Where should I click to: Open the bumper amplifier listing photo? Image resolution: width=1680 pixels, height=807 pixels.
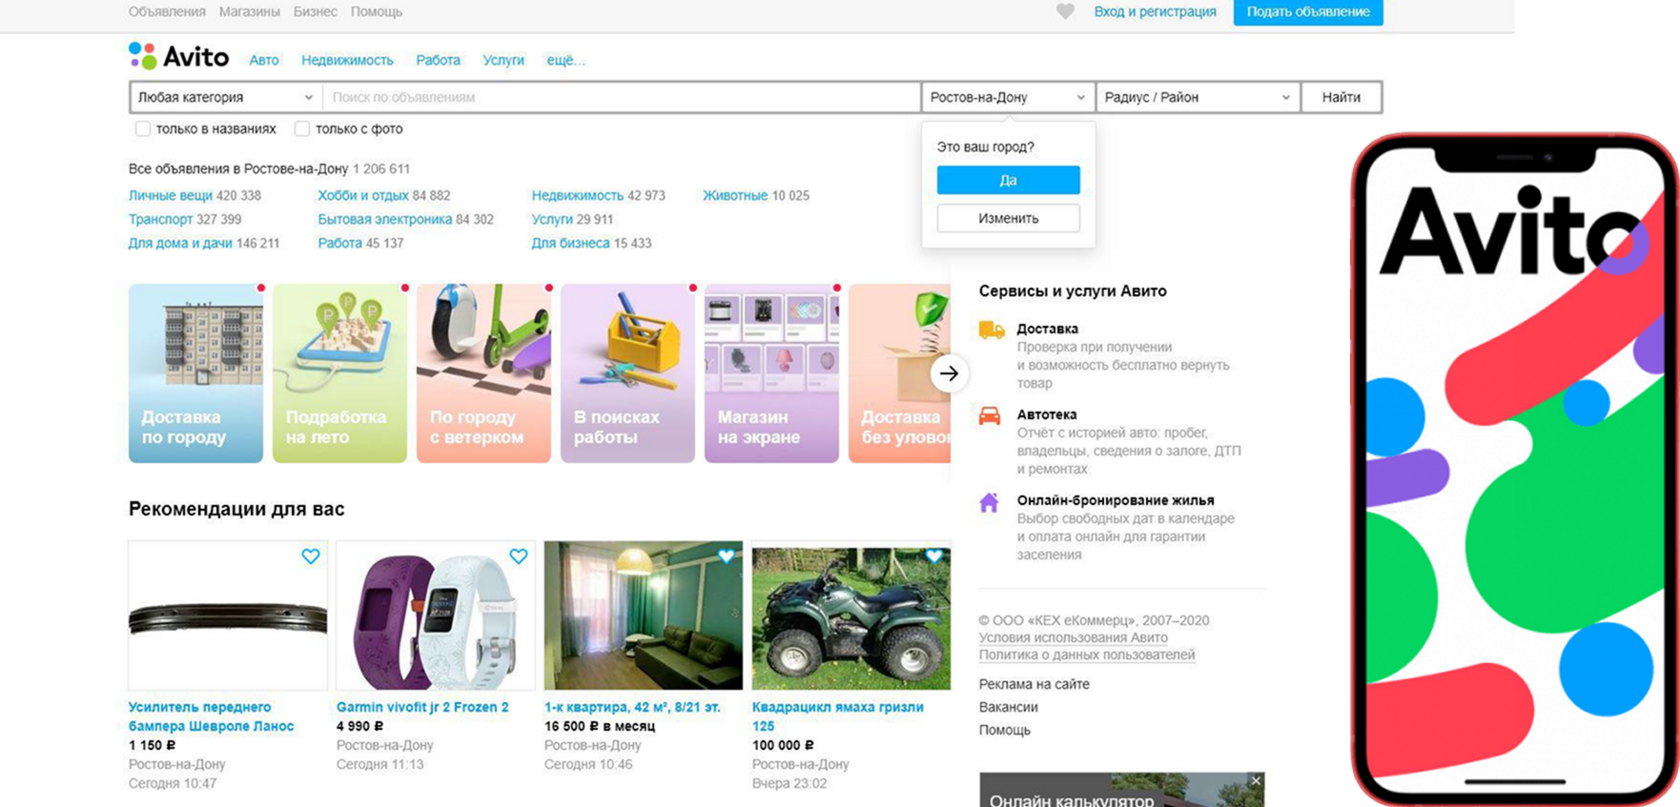(x=228, y=616)
